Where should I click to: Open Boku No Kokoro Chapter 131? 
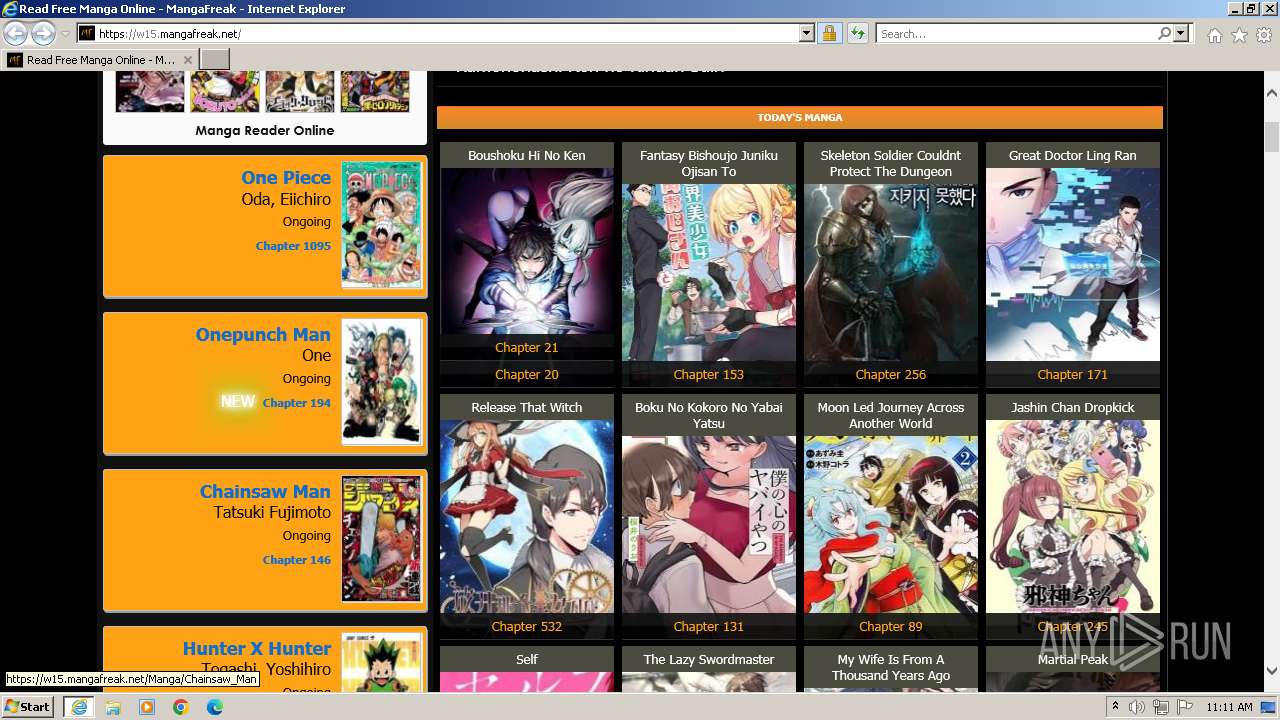point(709,627)
